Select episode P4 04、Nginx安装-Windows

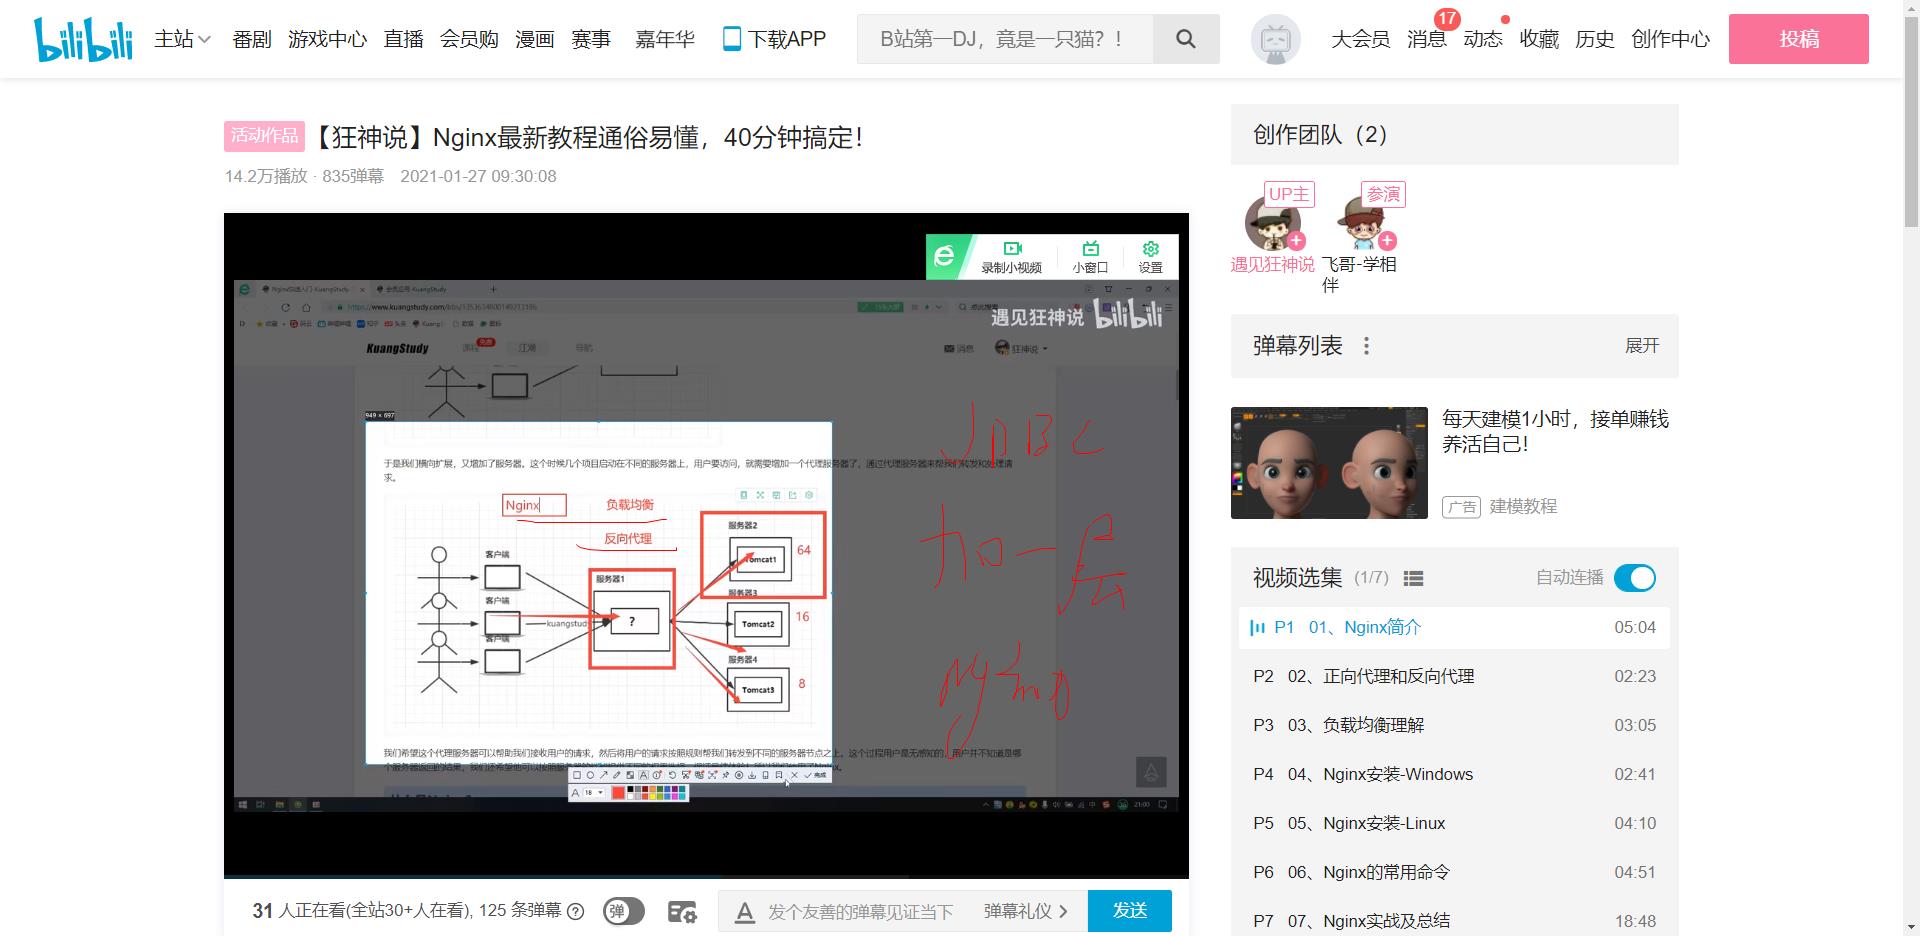pyautogui.click(x=1454, y=775)
